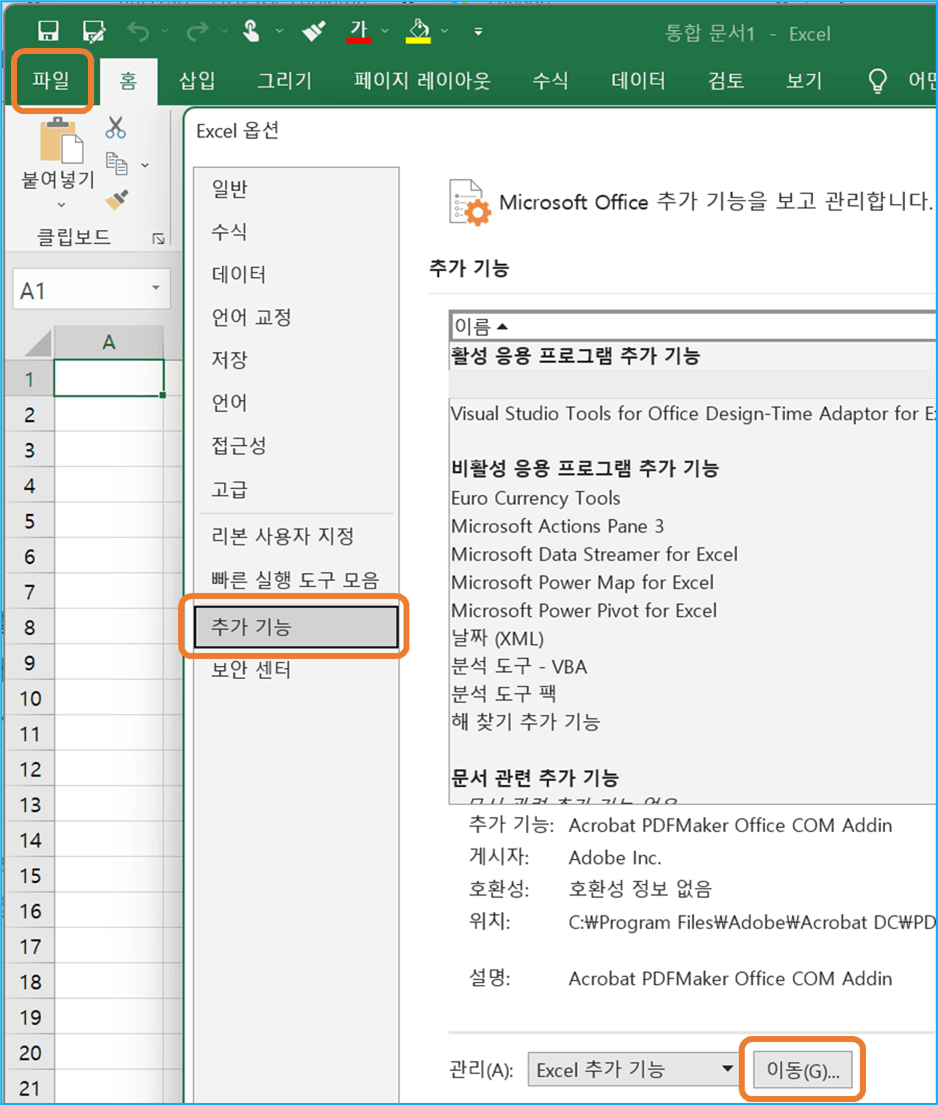Select Microsoft Actions Pane 3 add-in
Viewport: 938px width, 1105px height.
pyautogui.click(x=557, y=526)
